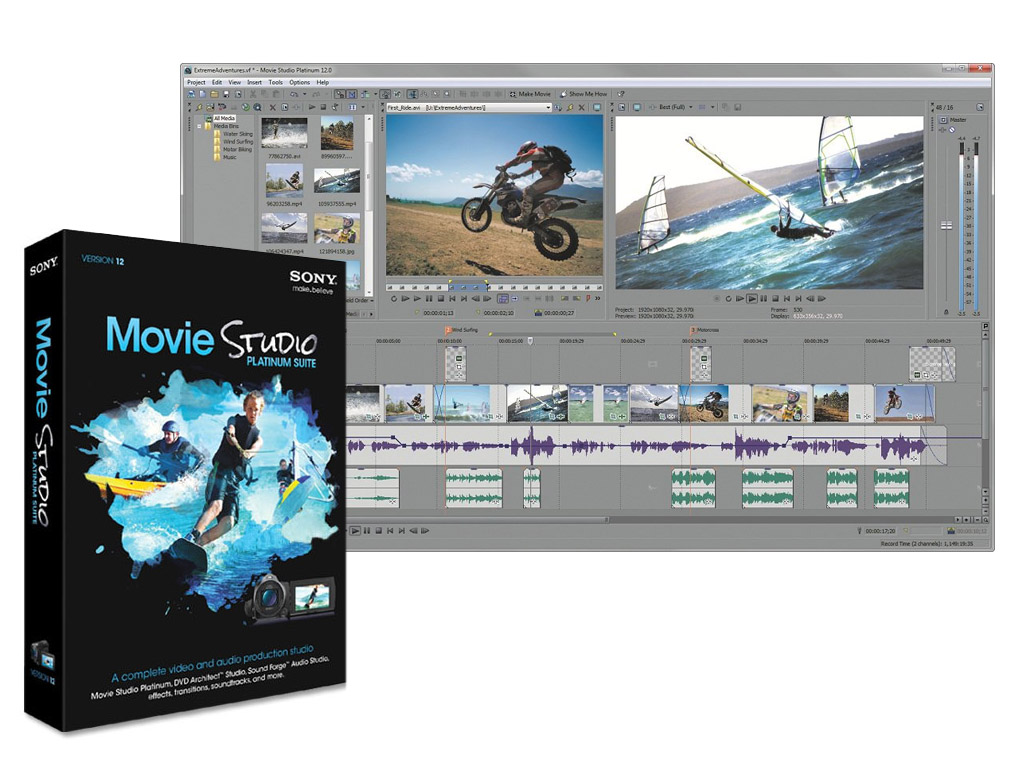Image resolution: width=1024 pixels, height=768 pixels.
Task: Toggle the Master volume lock icon
Action: point(946,312)
